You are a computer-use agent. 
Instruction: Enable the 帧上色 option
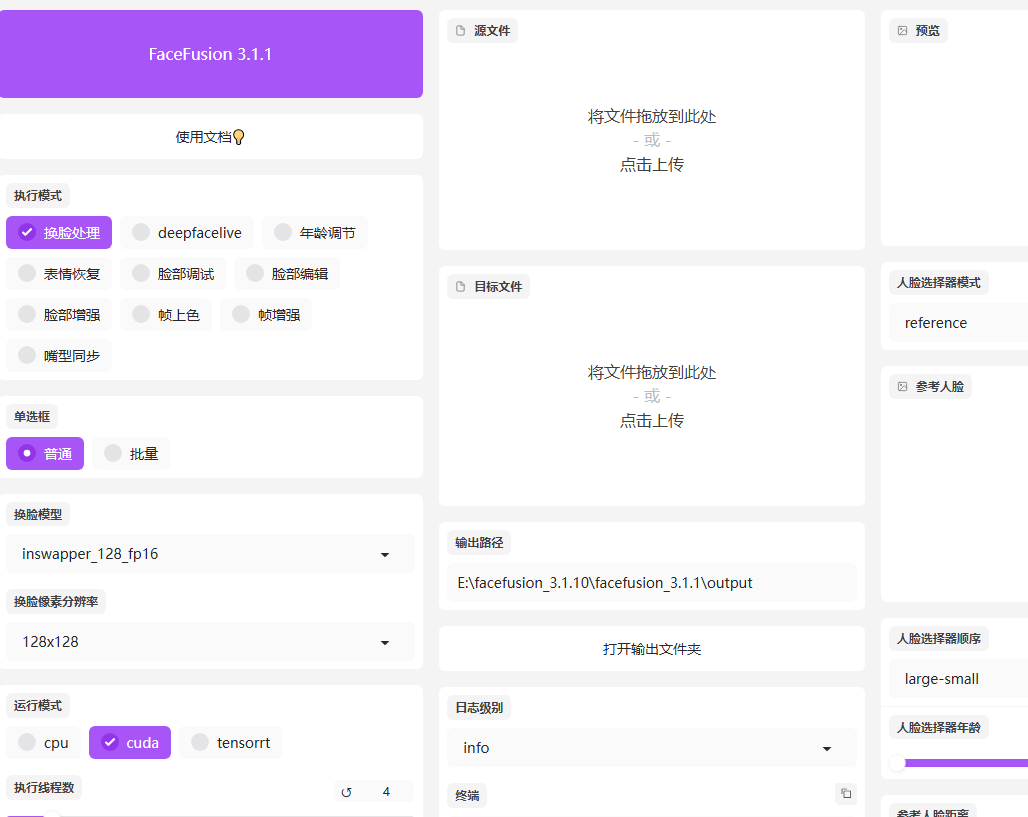pyautogui.click(x=166, y=315)
